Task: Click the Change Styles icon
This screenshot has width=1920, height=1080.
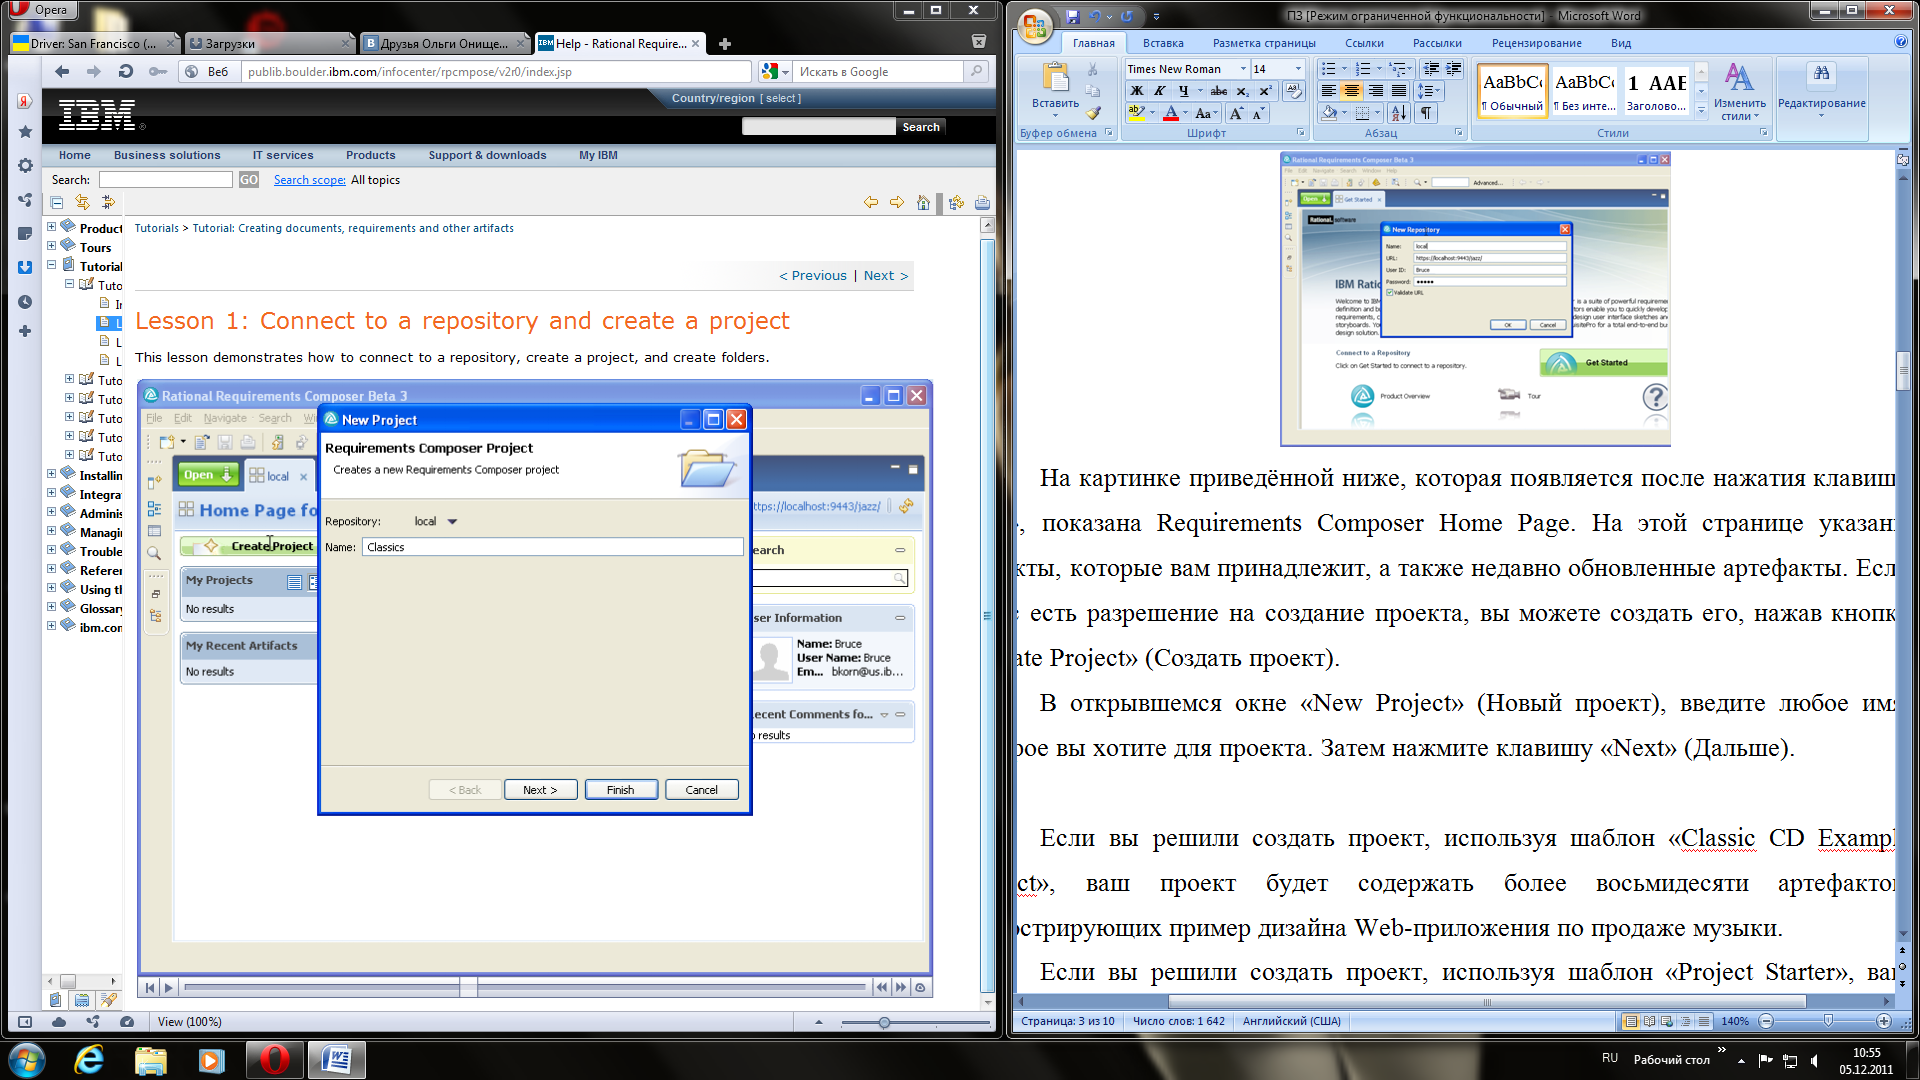Action: [1738, 78]
